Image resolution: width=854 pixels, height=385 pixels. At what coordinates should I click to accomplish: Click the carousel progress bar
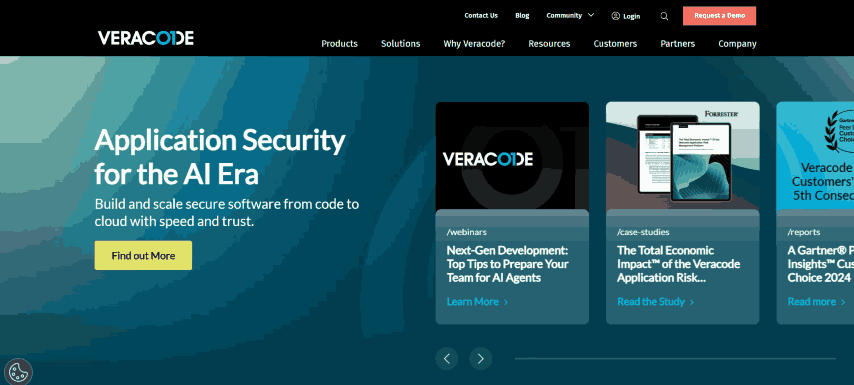tap(675, 358)
